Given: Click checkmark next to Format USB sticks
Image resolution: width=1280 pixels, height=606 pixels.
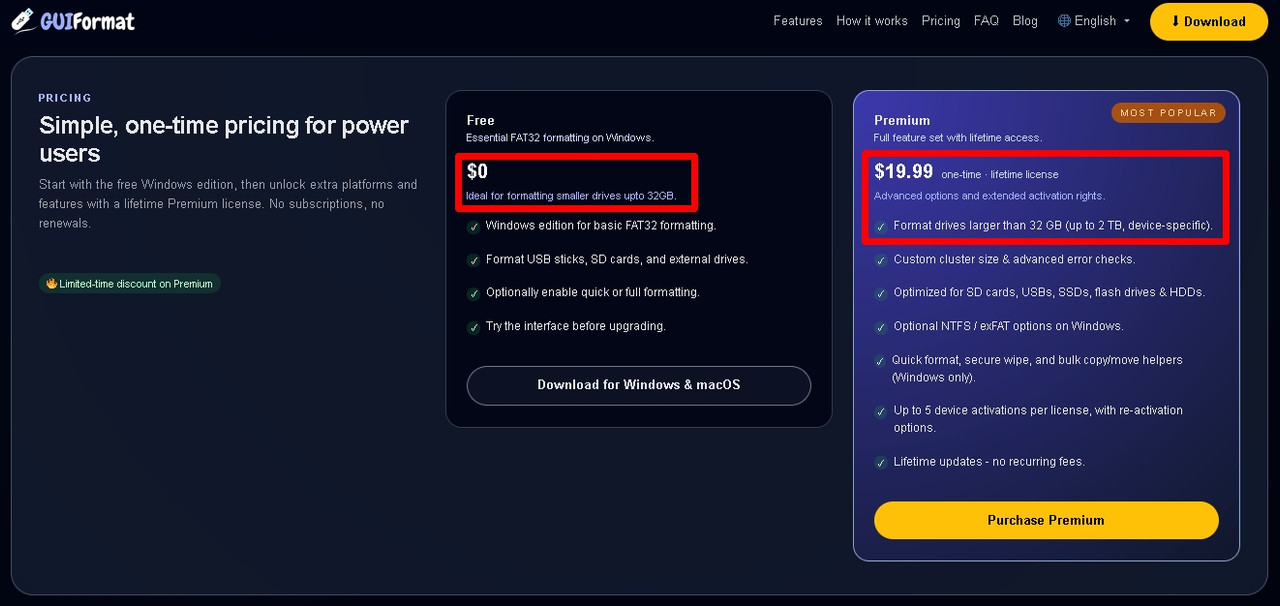Looking at the screenshot, I should (x=474, y=260).
